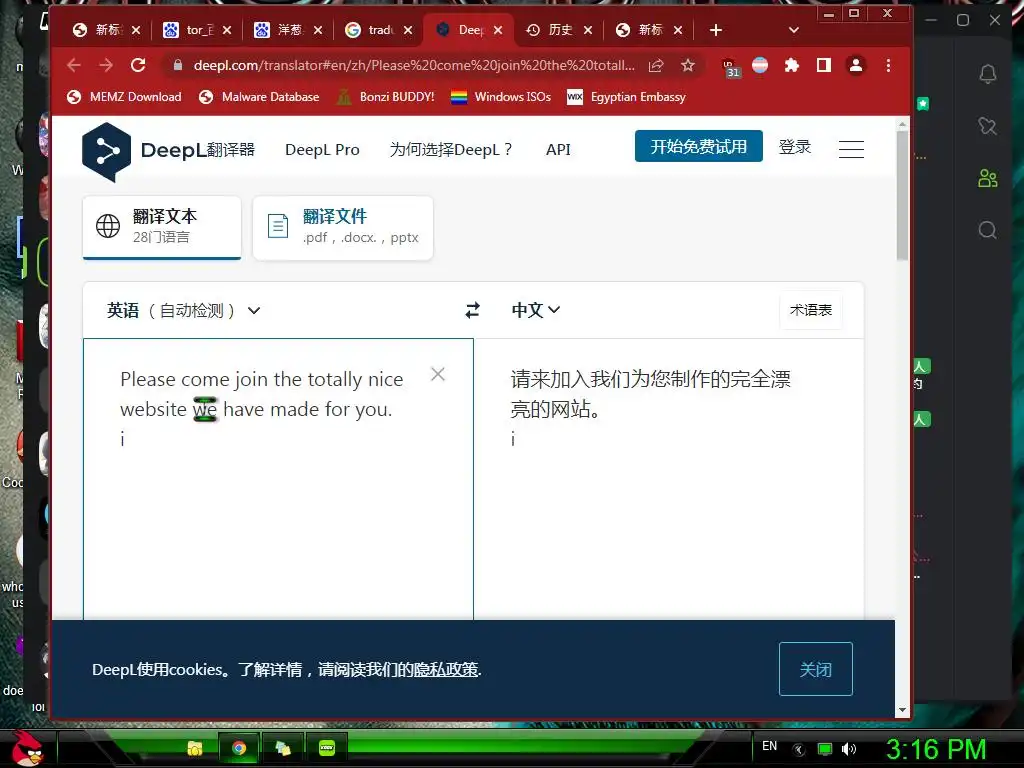Clear source text with the X icon
Image resolution: width=1024 pixels, height=768 pixels.
coord(438,374)
